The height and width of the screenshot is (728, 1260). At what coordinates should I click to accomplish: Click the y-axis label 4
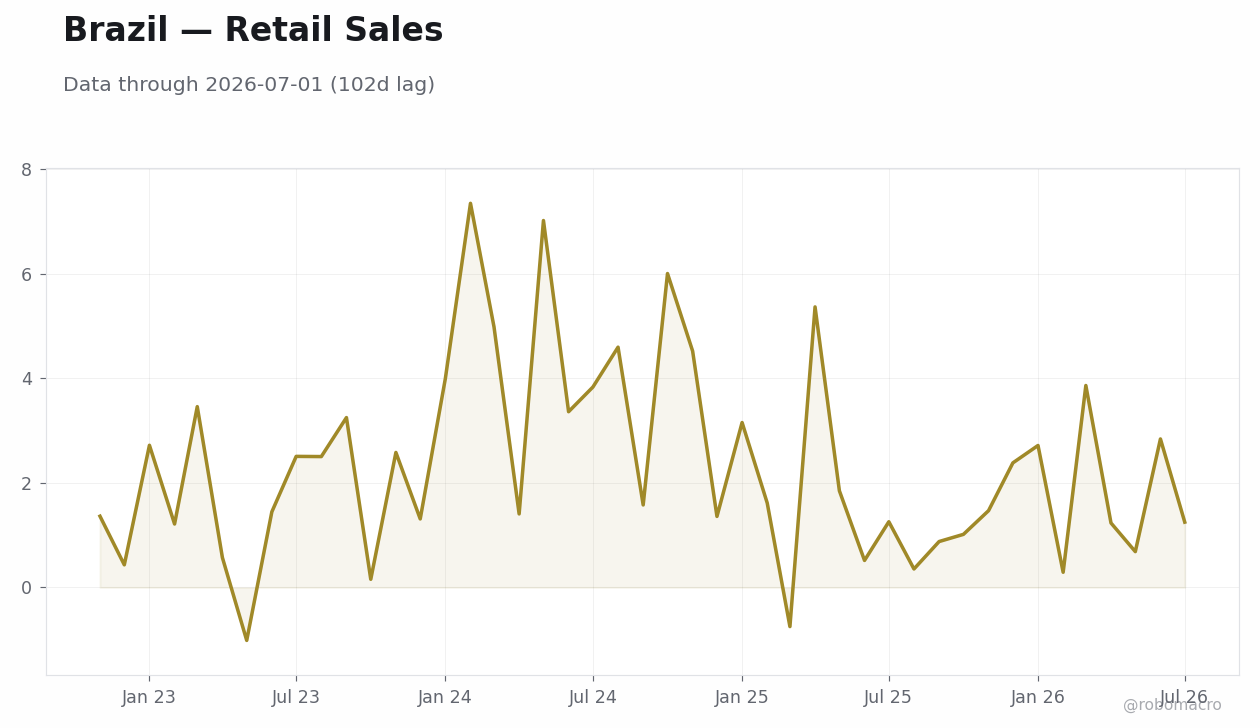click(27, 379)
